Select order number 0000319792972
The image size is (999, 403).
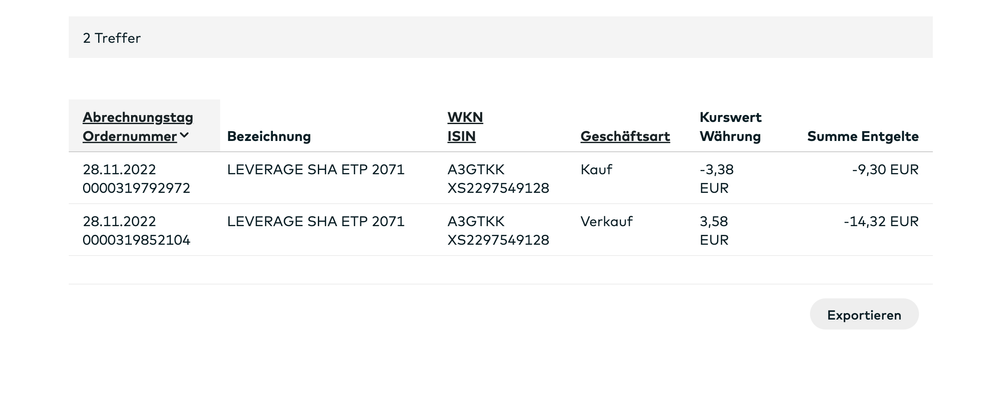(x=137, y=188)
